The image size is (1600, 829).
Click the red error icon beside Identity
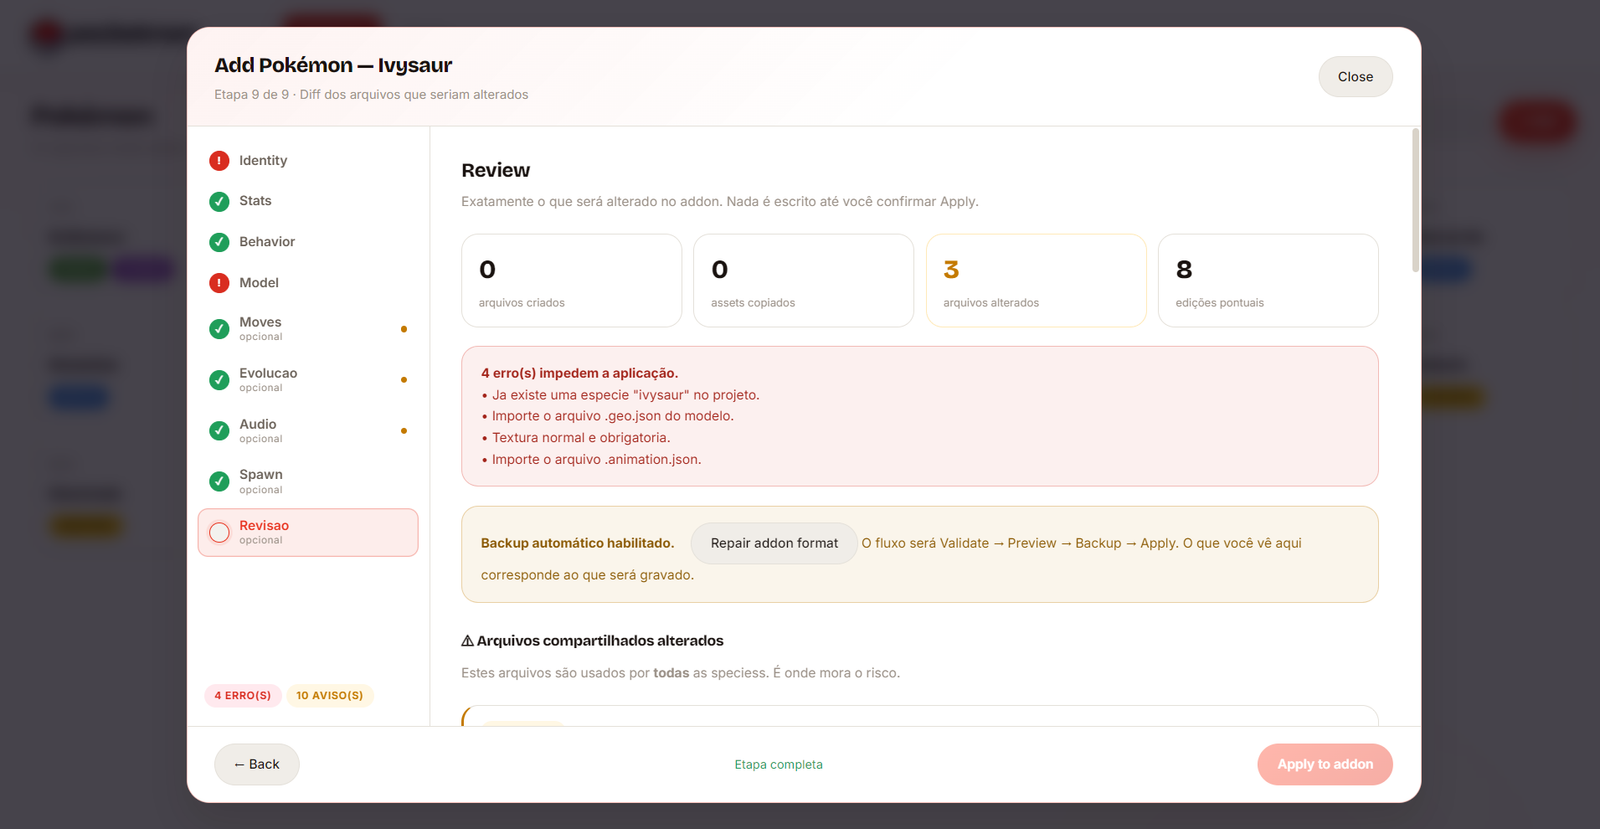coord(219,161)
